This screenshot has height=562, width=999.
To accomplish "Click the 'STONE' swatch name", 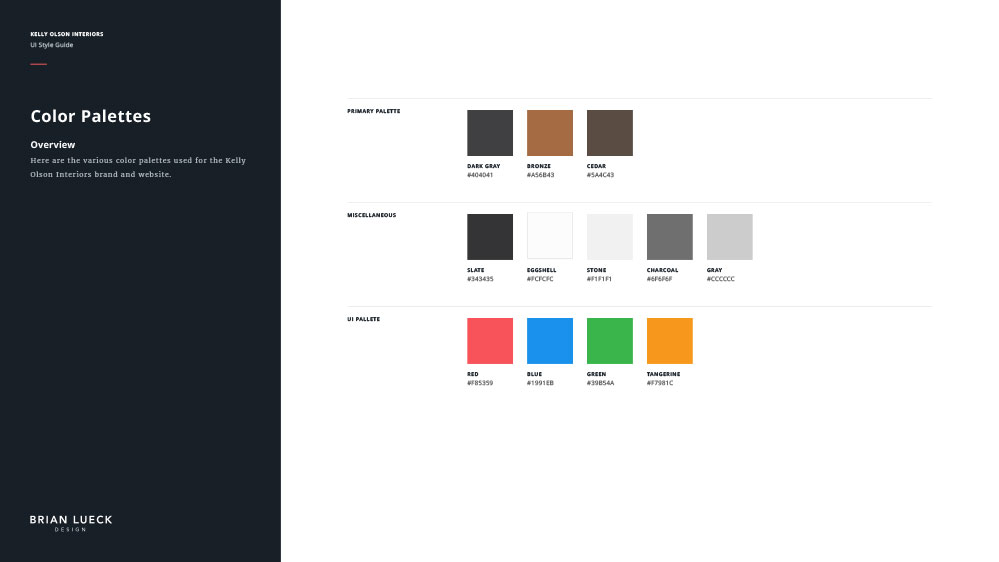I will [596, 270].
